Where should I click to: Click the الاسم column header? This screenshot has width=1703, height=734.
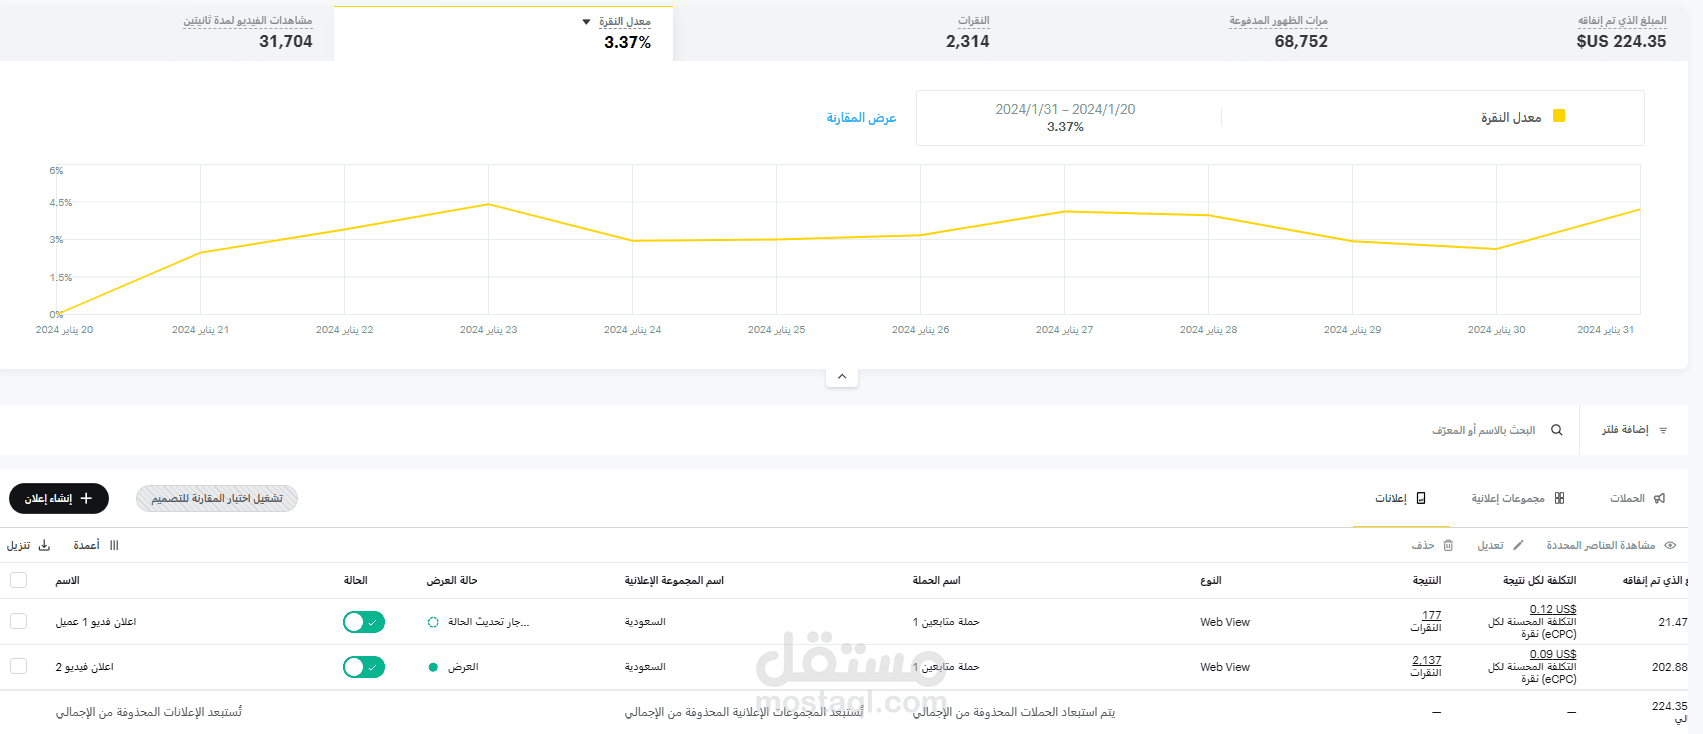pyautogui.click(x=67, y=580)
